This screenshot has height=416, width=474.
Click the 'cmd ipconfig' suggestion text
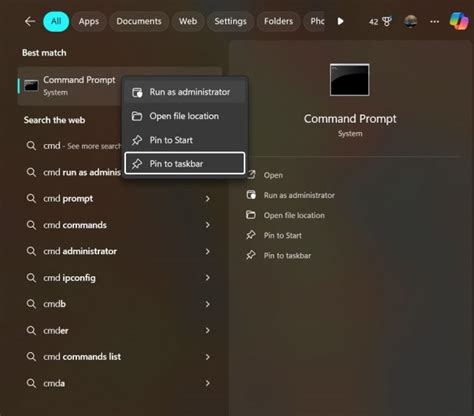pyautogui.click(x=69, y=278)
